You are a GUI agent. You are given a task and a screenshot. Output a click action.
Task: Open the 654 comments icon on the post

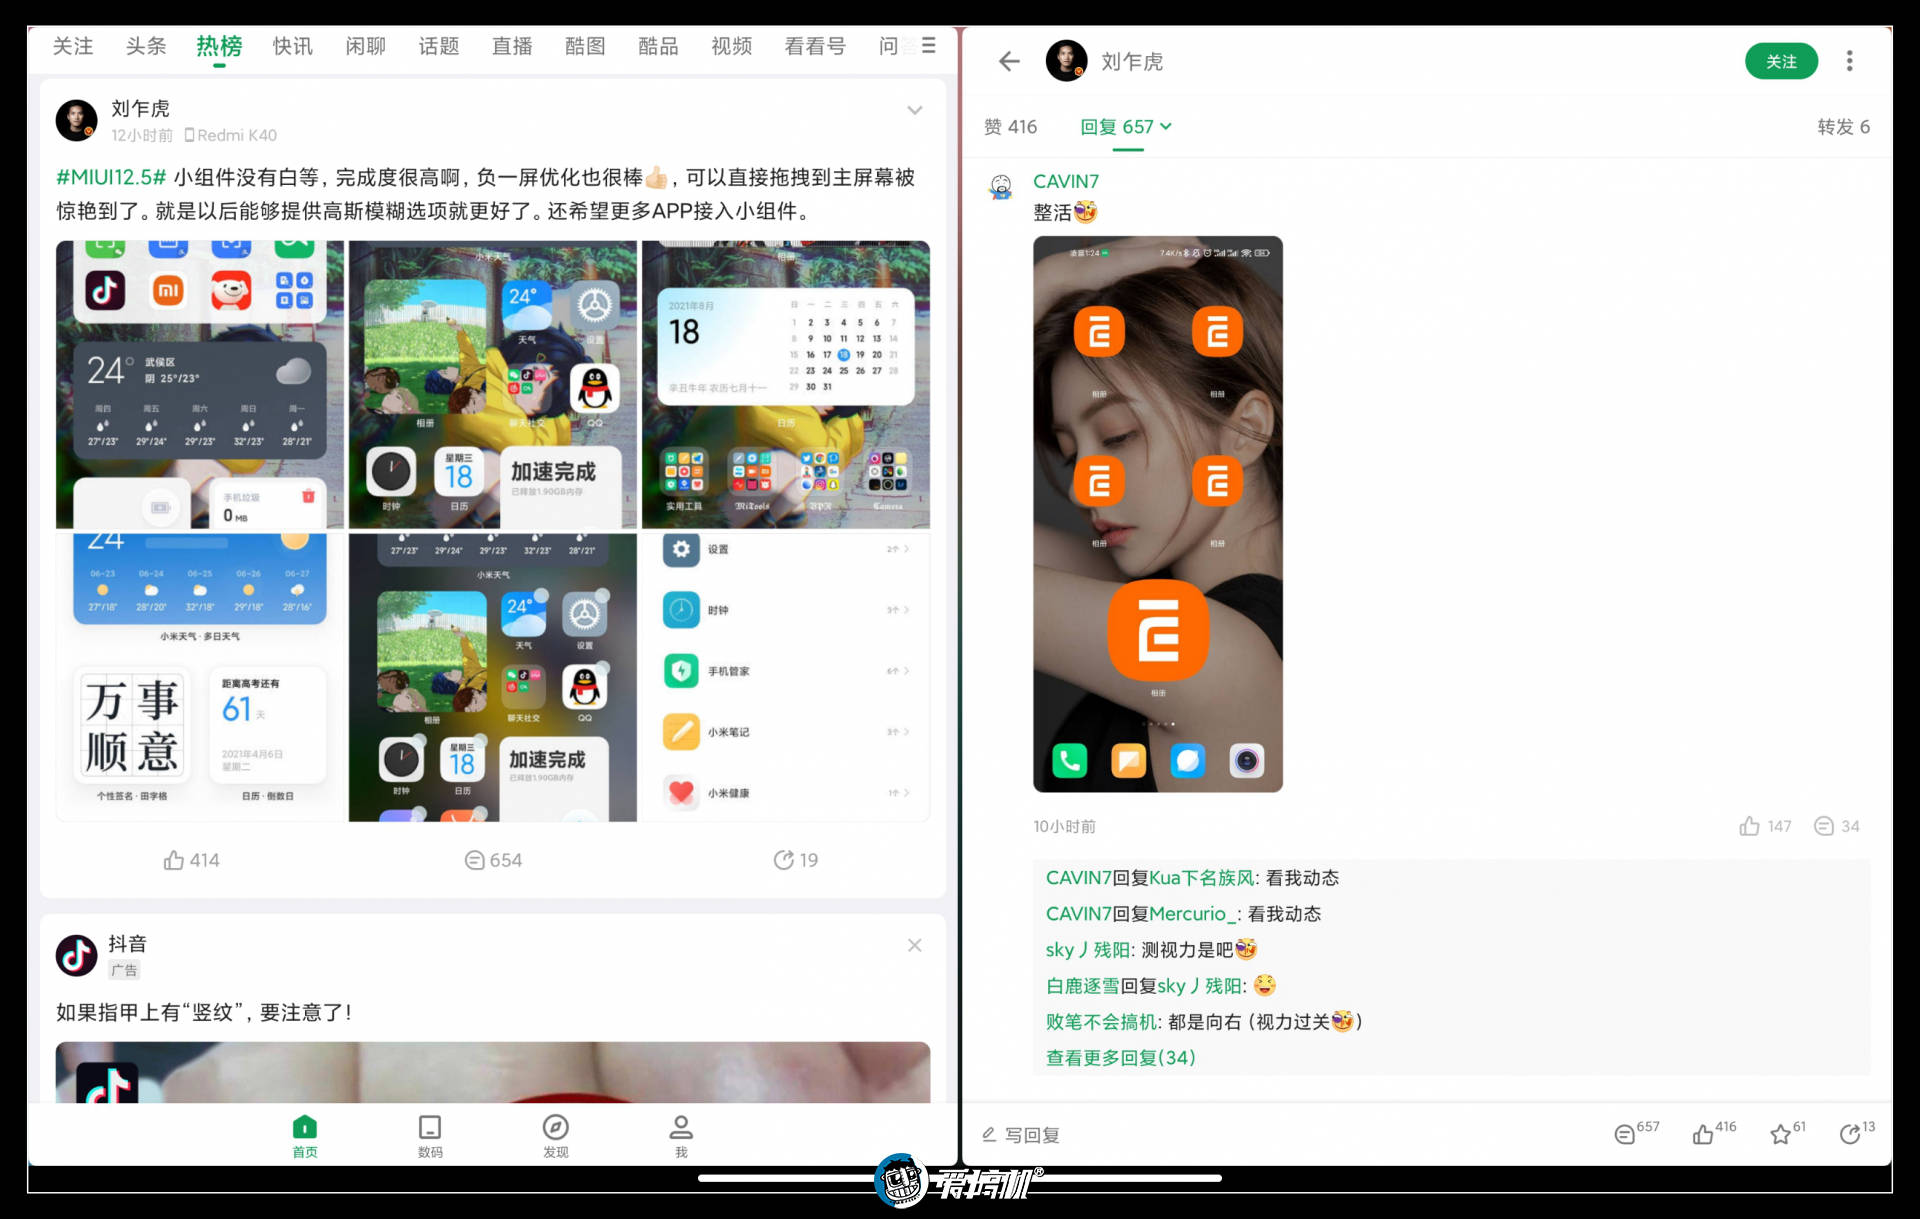tap(493, 860)
